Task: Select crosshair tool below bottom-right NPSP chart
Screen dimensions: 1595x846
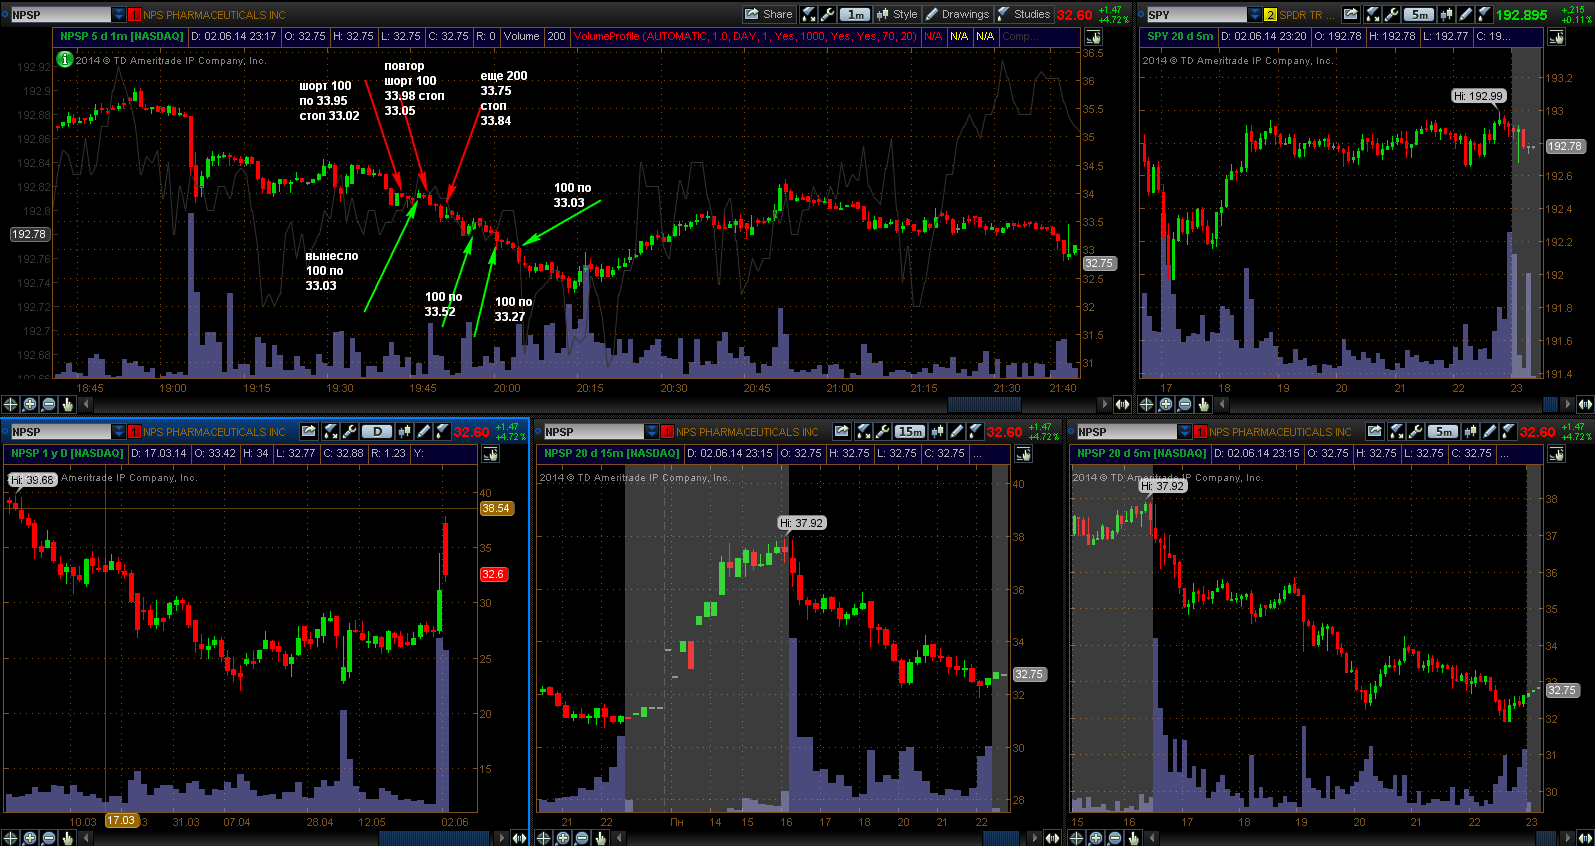Action: pyautogui.click(x=1077, y=838)
